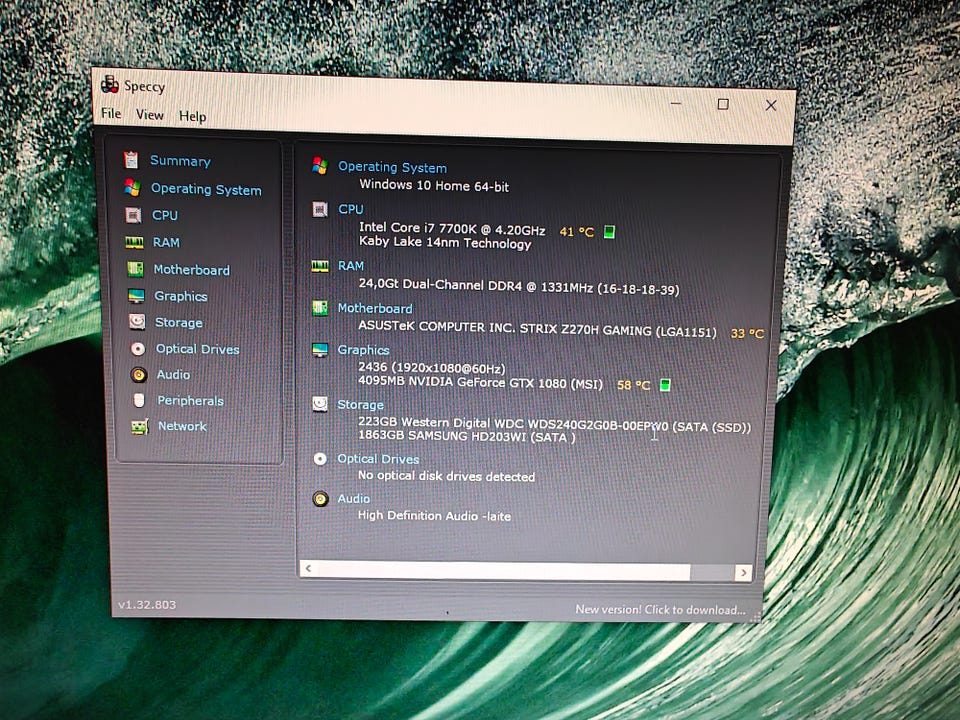Open Audio section from sidebar
This screenshot has width=960, height=720.
(173, 374)
